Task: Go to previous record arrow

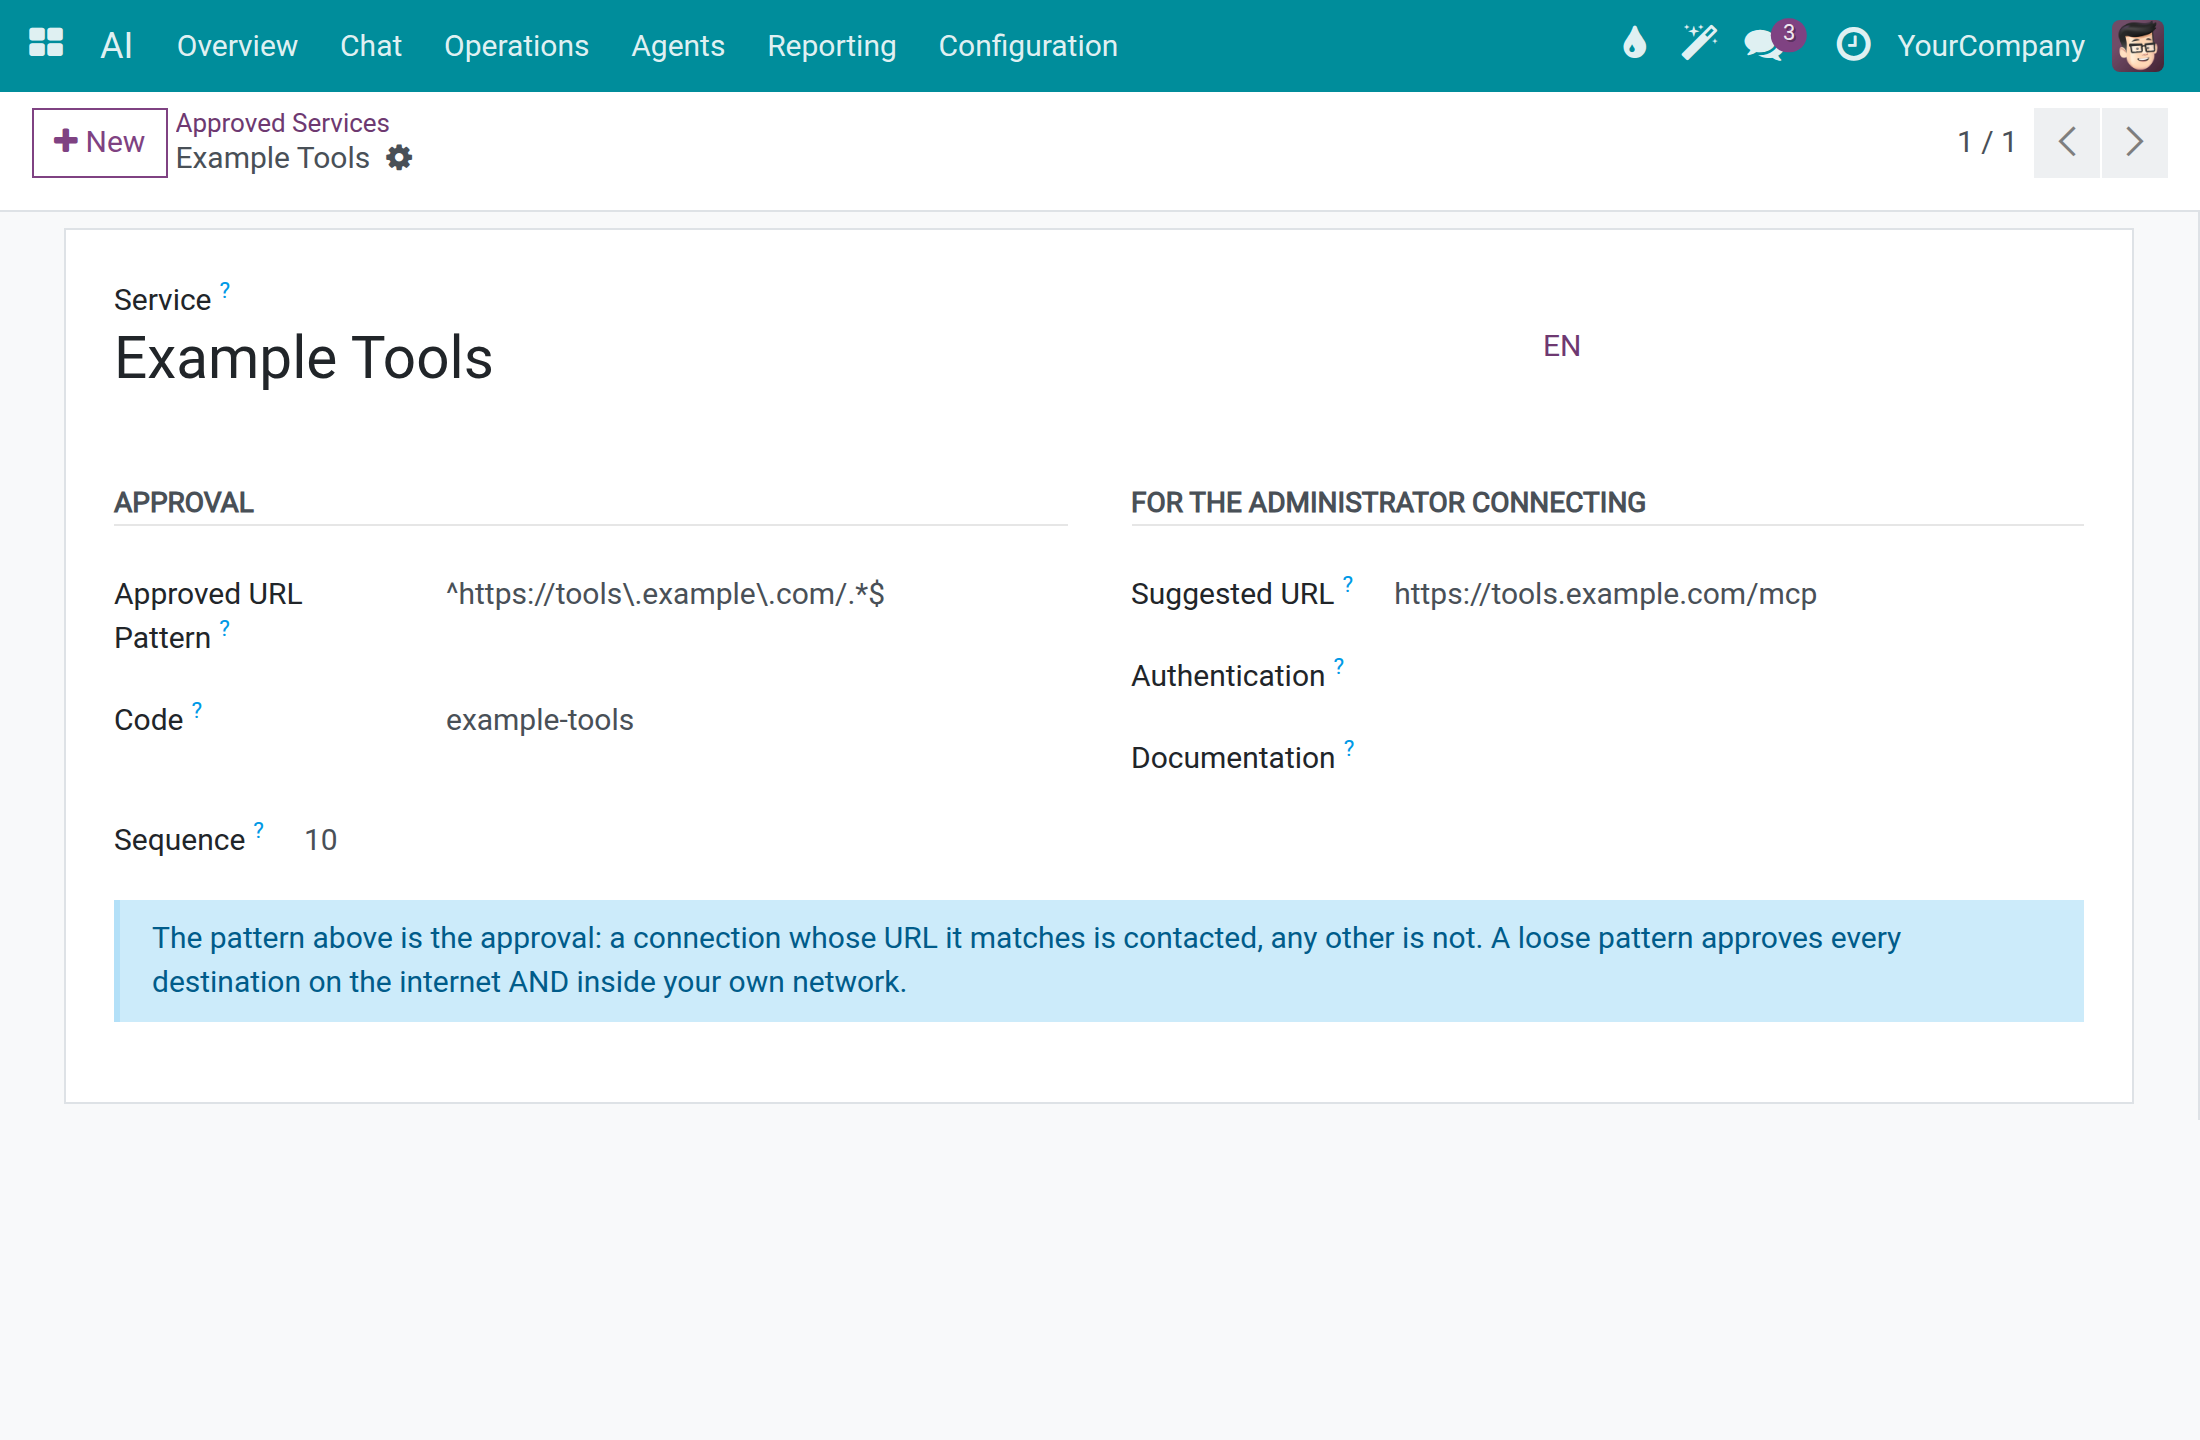Action: click(x=2067, y=142)
